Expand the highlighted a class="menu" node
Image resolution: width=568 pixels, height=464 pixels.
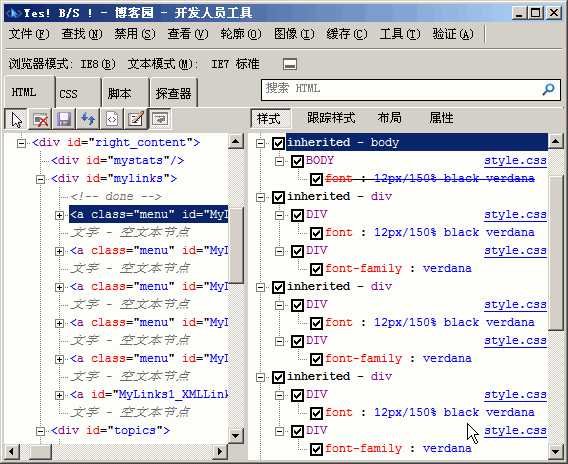point(59,215)
